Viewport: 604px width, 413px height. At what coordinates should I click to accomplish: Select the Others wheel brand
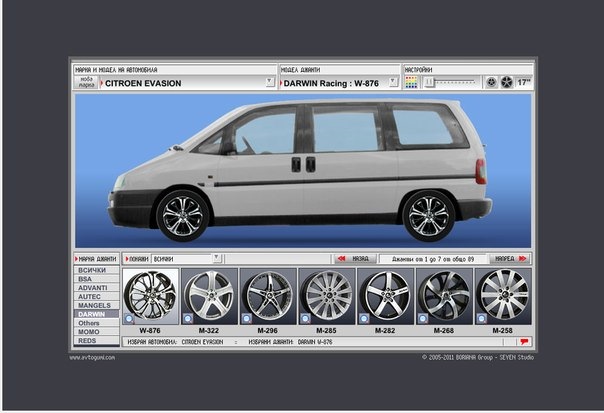tap(96, 323)
